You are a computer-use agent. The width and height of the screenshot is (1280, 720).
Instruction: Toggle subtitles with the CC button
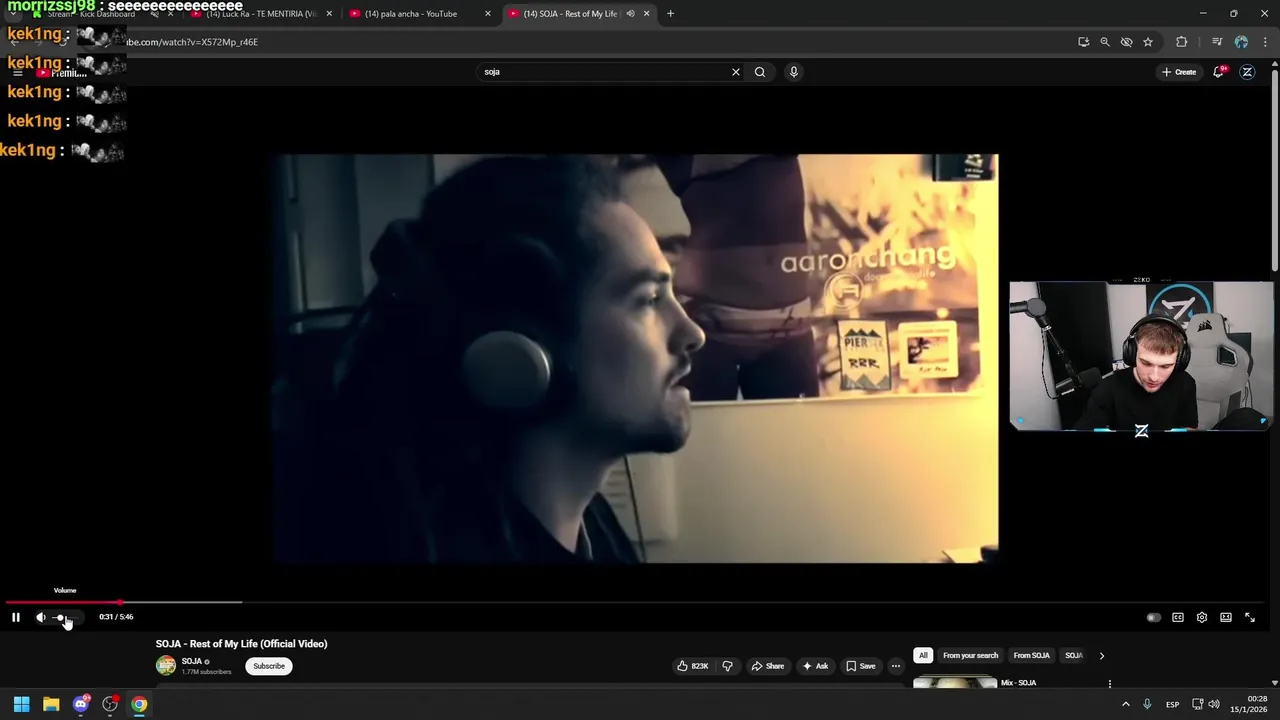(x=1178, y=618)
